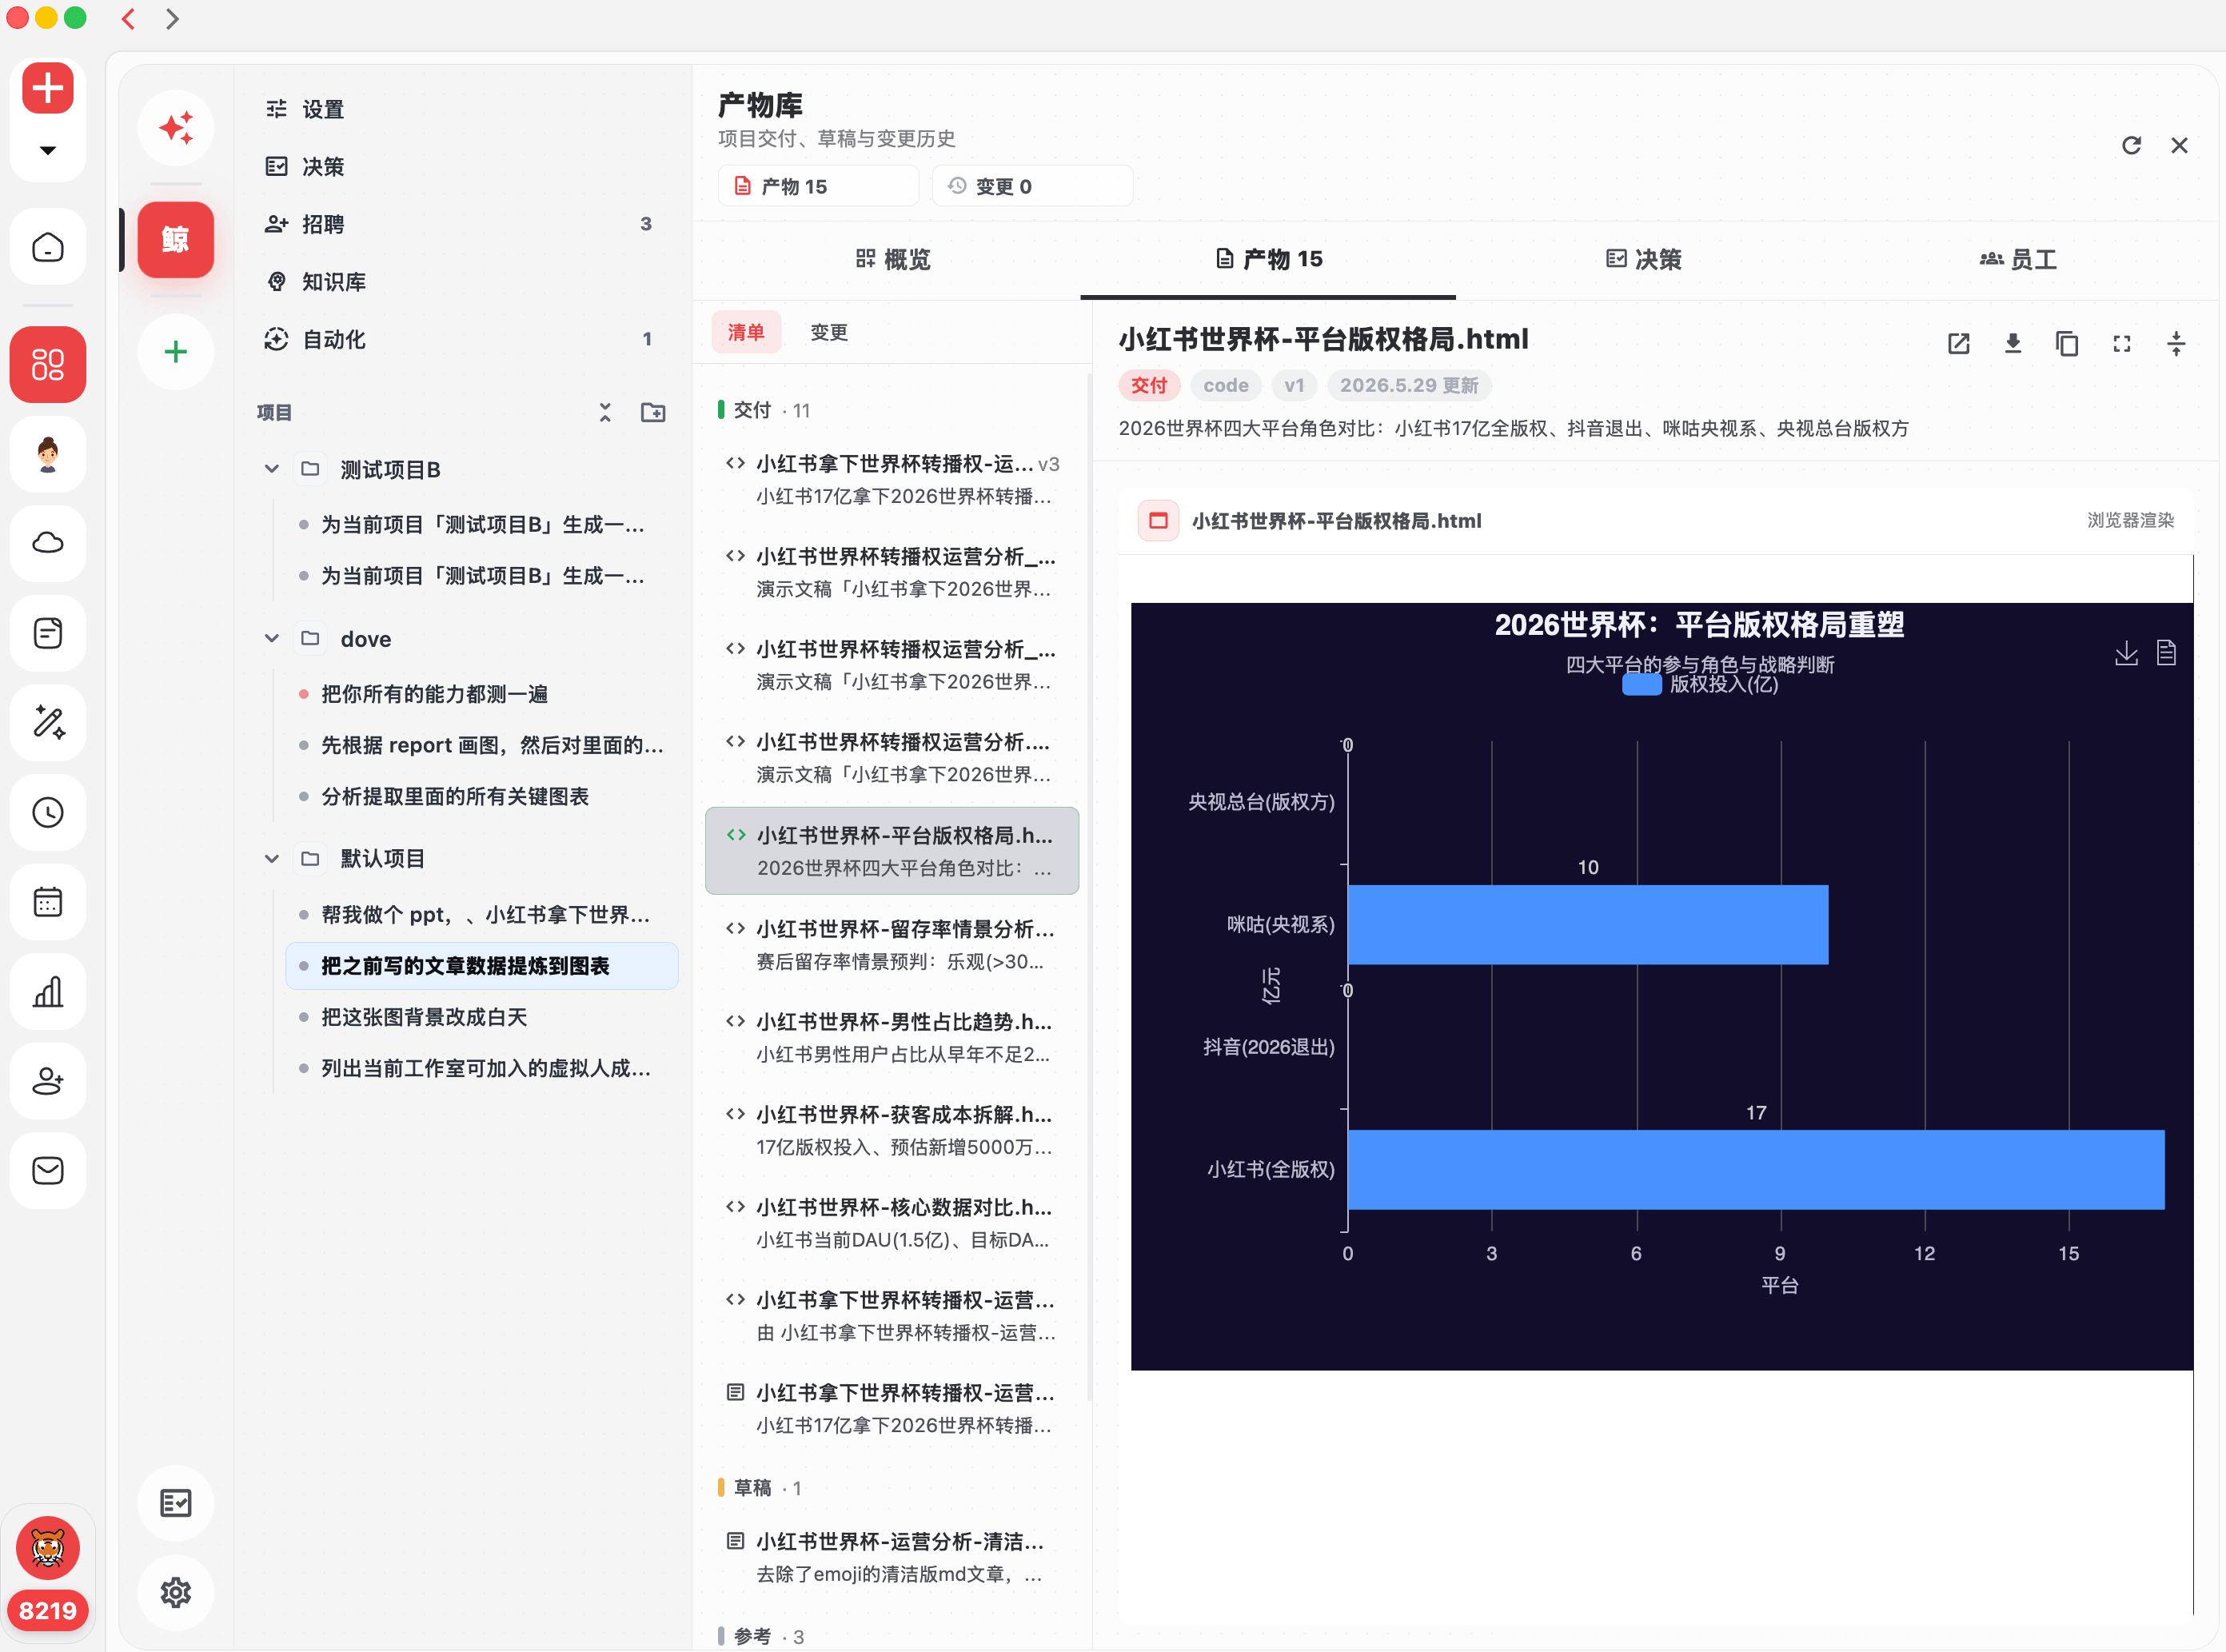The height and width of the screenshot is (1652, 2226).
Task: Click chart data view icon
Action: pos(2166,654)
